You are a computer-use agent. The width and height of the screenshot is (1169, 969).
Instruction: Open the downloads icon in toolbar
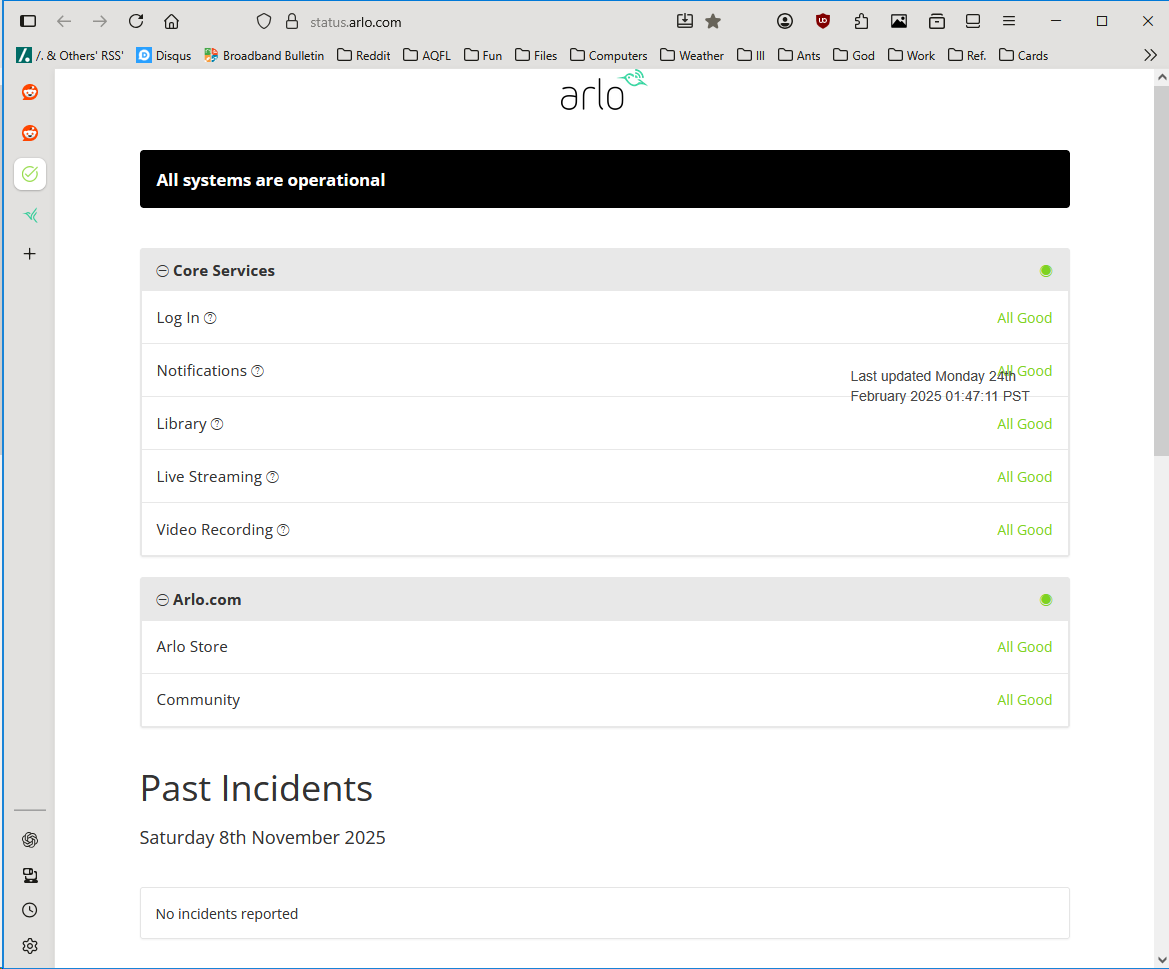[685, 20]
